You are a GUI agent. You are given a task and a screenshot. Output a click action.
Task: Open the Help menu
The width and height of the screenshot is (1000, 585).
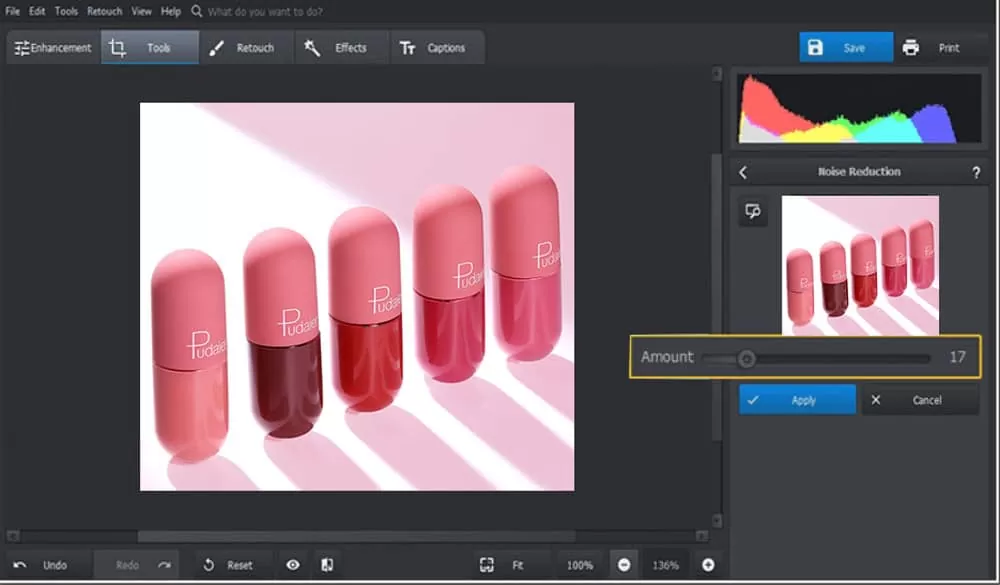[x=171, y=11]
